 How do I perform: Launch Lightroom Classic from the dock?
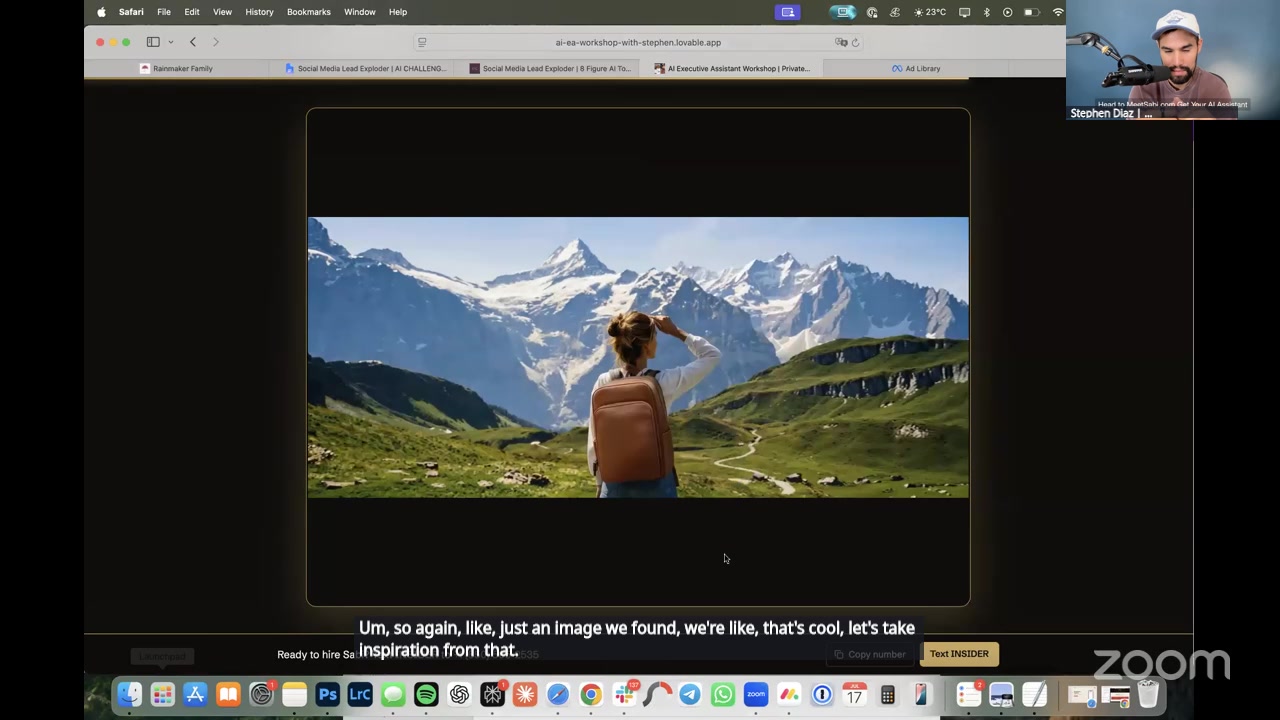tap(360, 694)
